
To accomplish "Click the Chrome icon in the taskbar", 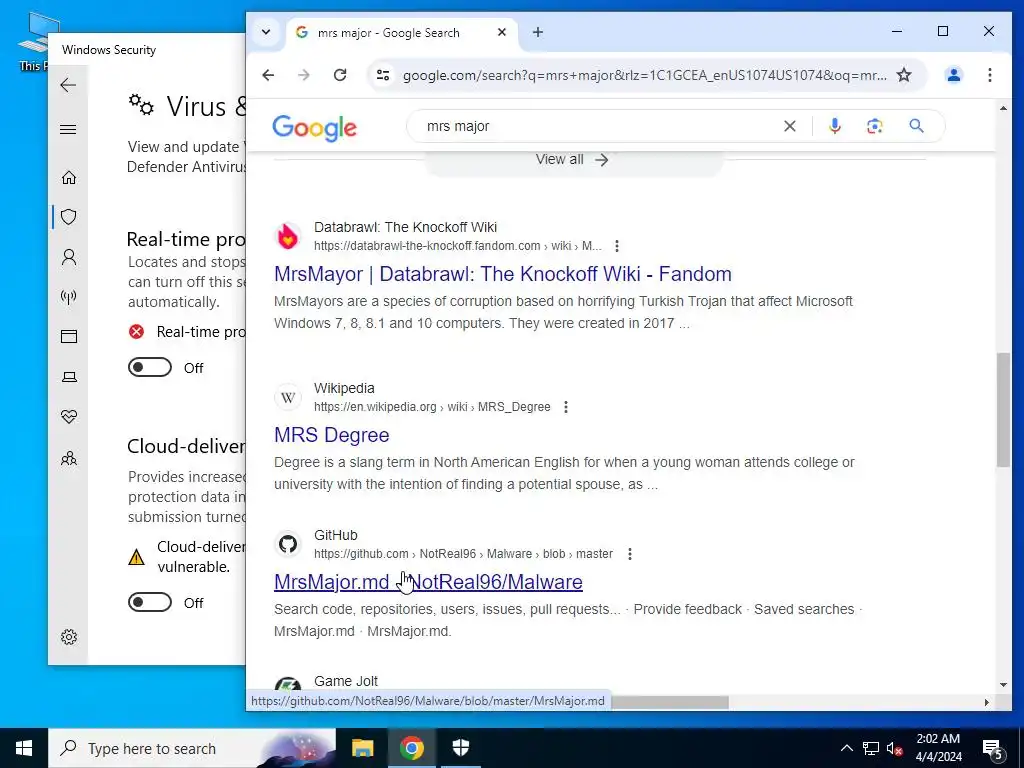I will [x=411, y=748].
